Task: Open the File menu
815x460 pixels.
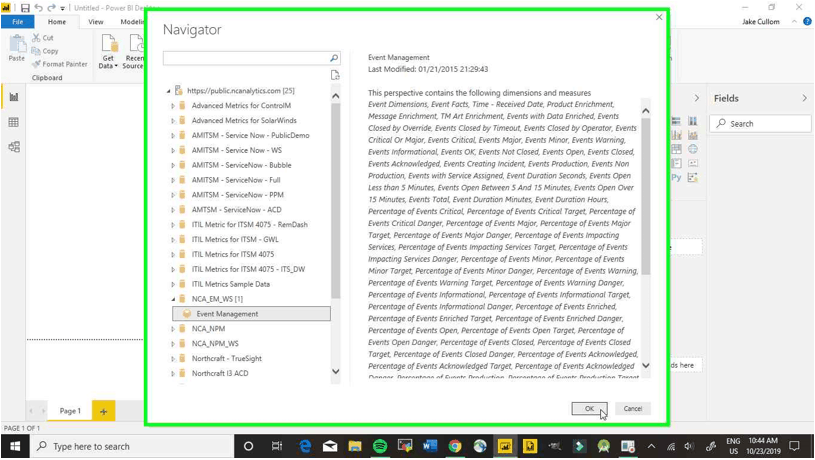Action: tap(18, 22)
